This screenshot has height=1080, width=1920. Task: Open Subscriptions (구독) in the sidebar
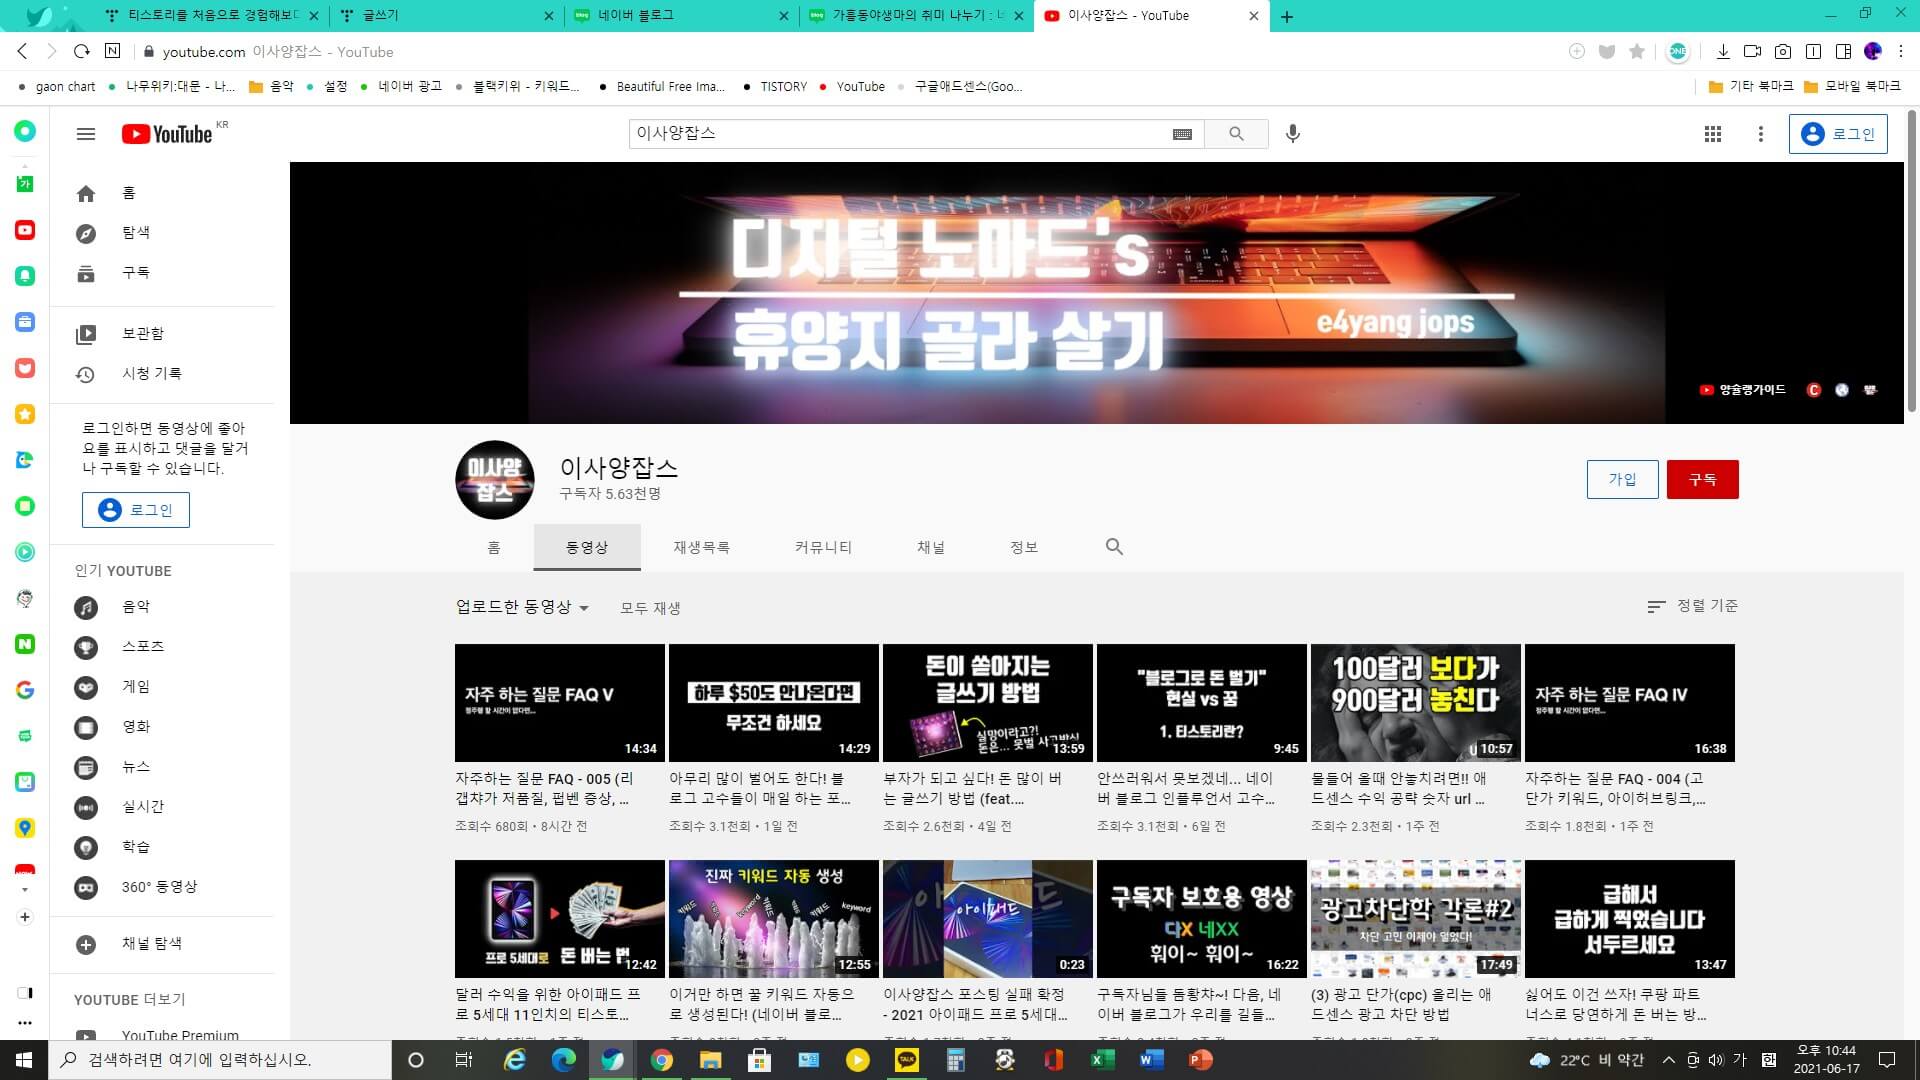tap(162, 273)
